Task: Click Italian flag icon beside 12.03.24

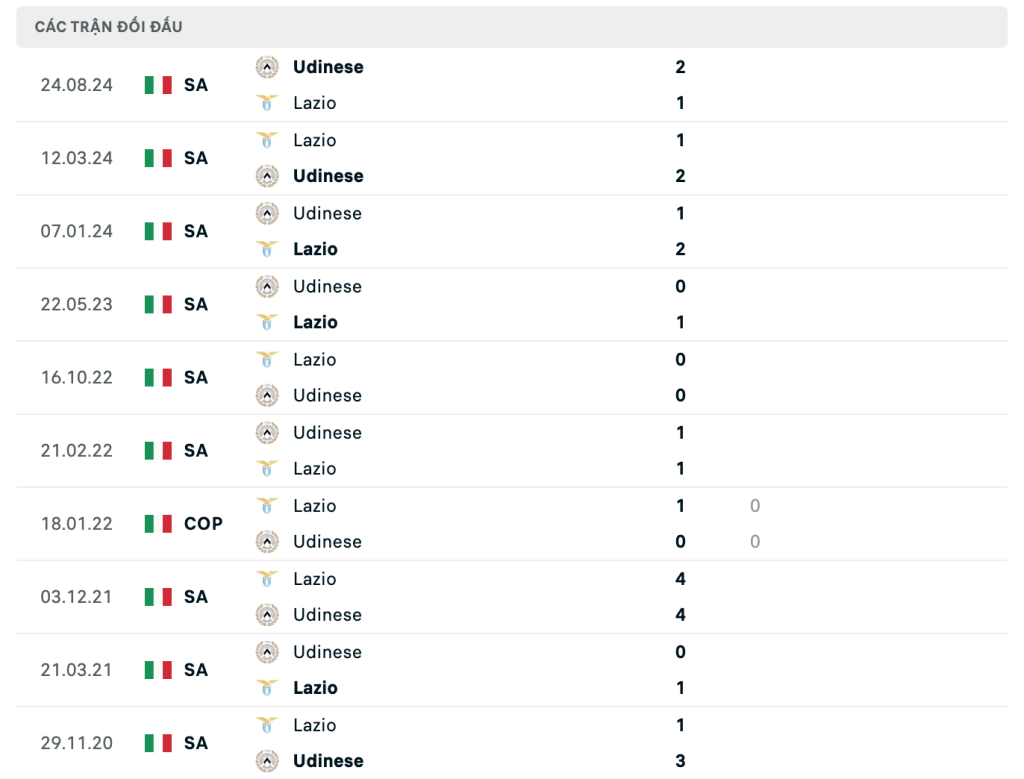Action: click(158, 158)
